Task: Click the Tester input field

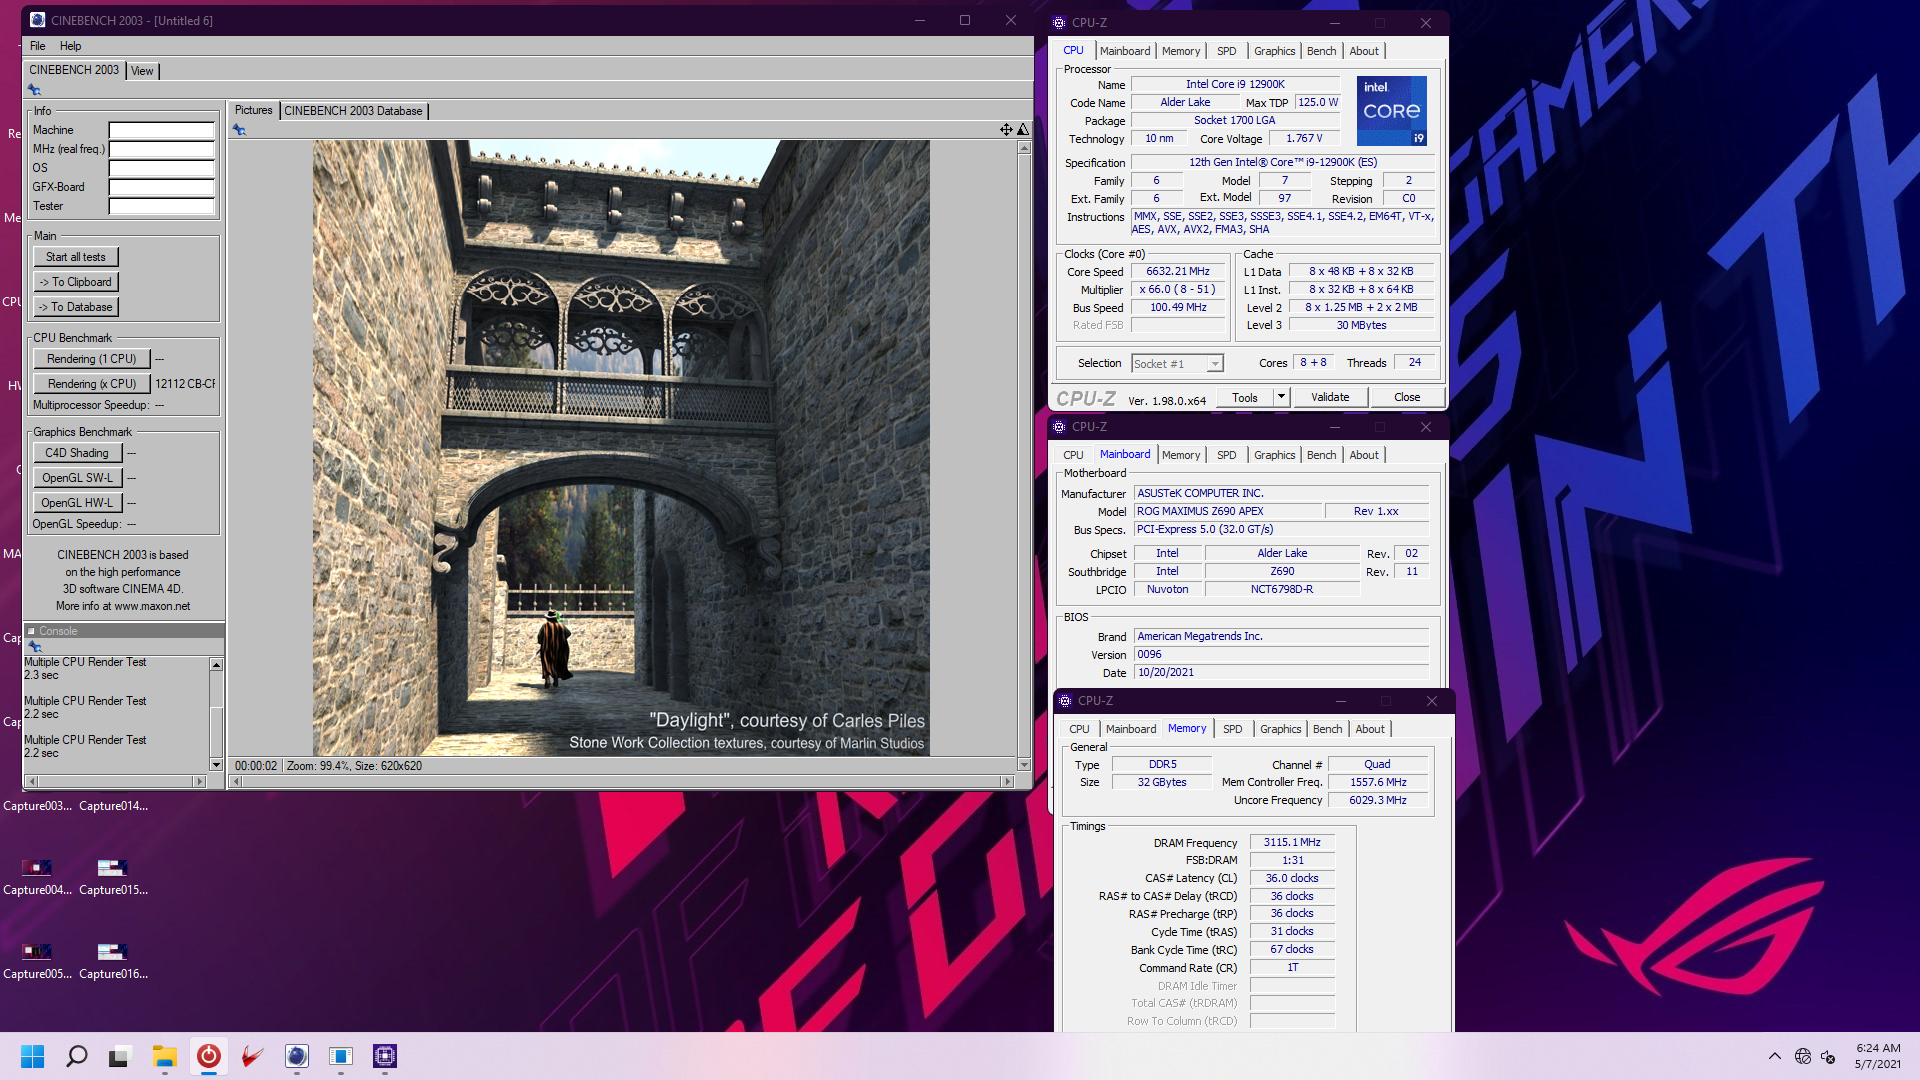Action: coord(161,206)
